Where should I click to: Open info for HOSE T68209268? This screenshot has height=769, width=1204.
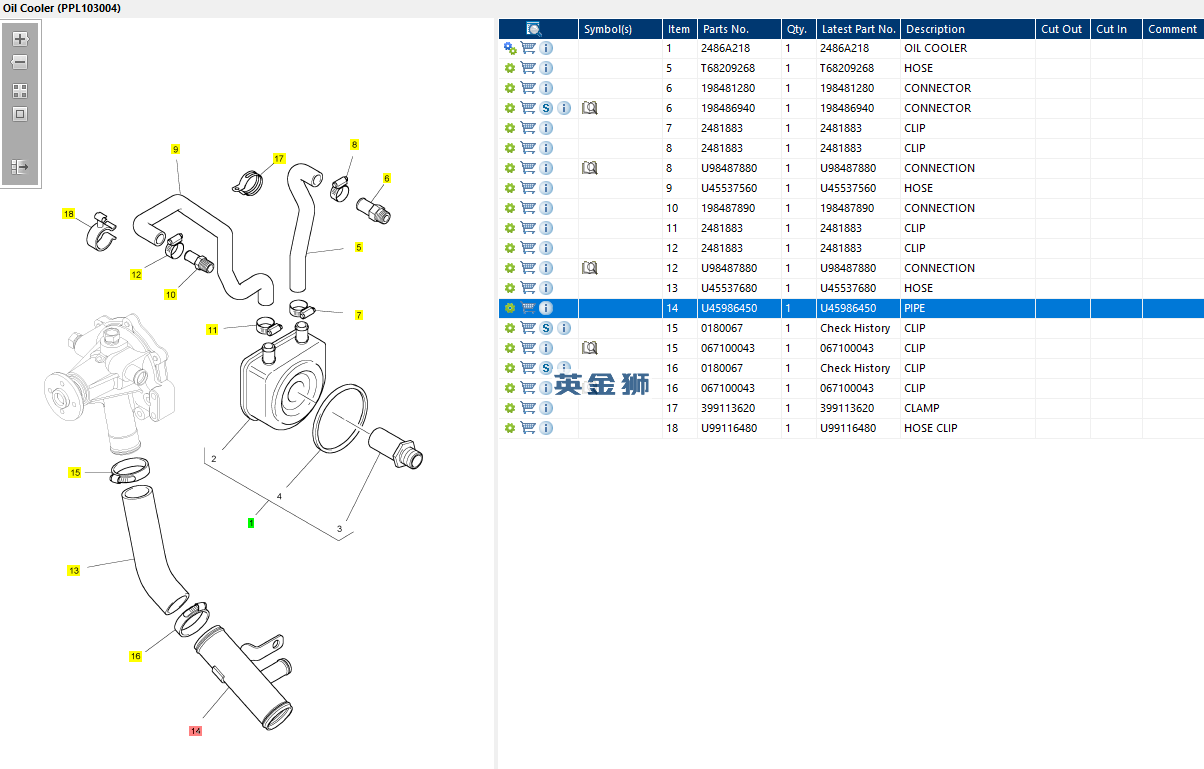pyautogui.click(x=546, y=68)
